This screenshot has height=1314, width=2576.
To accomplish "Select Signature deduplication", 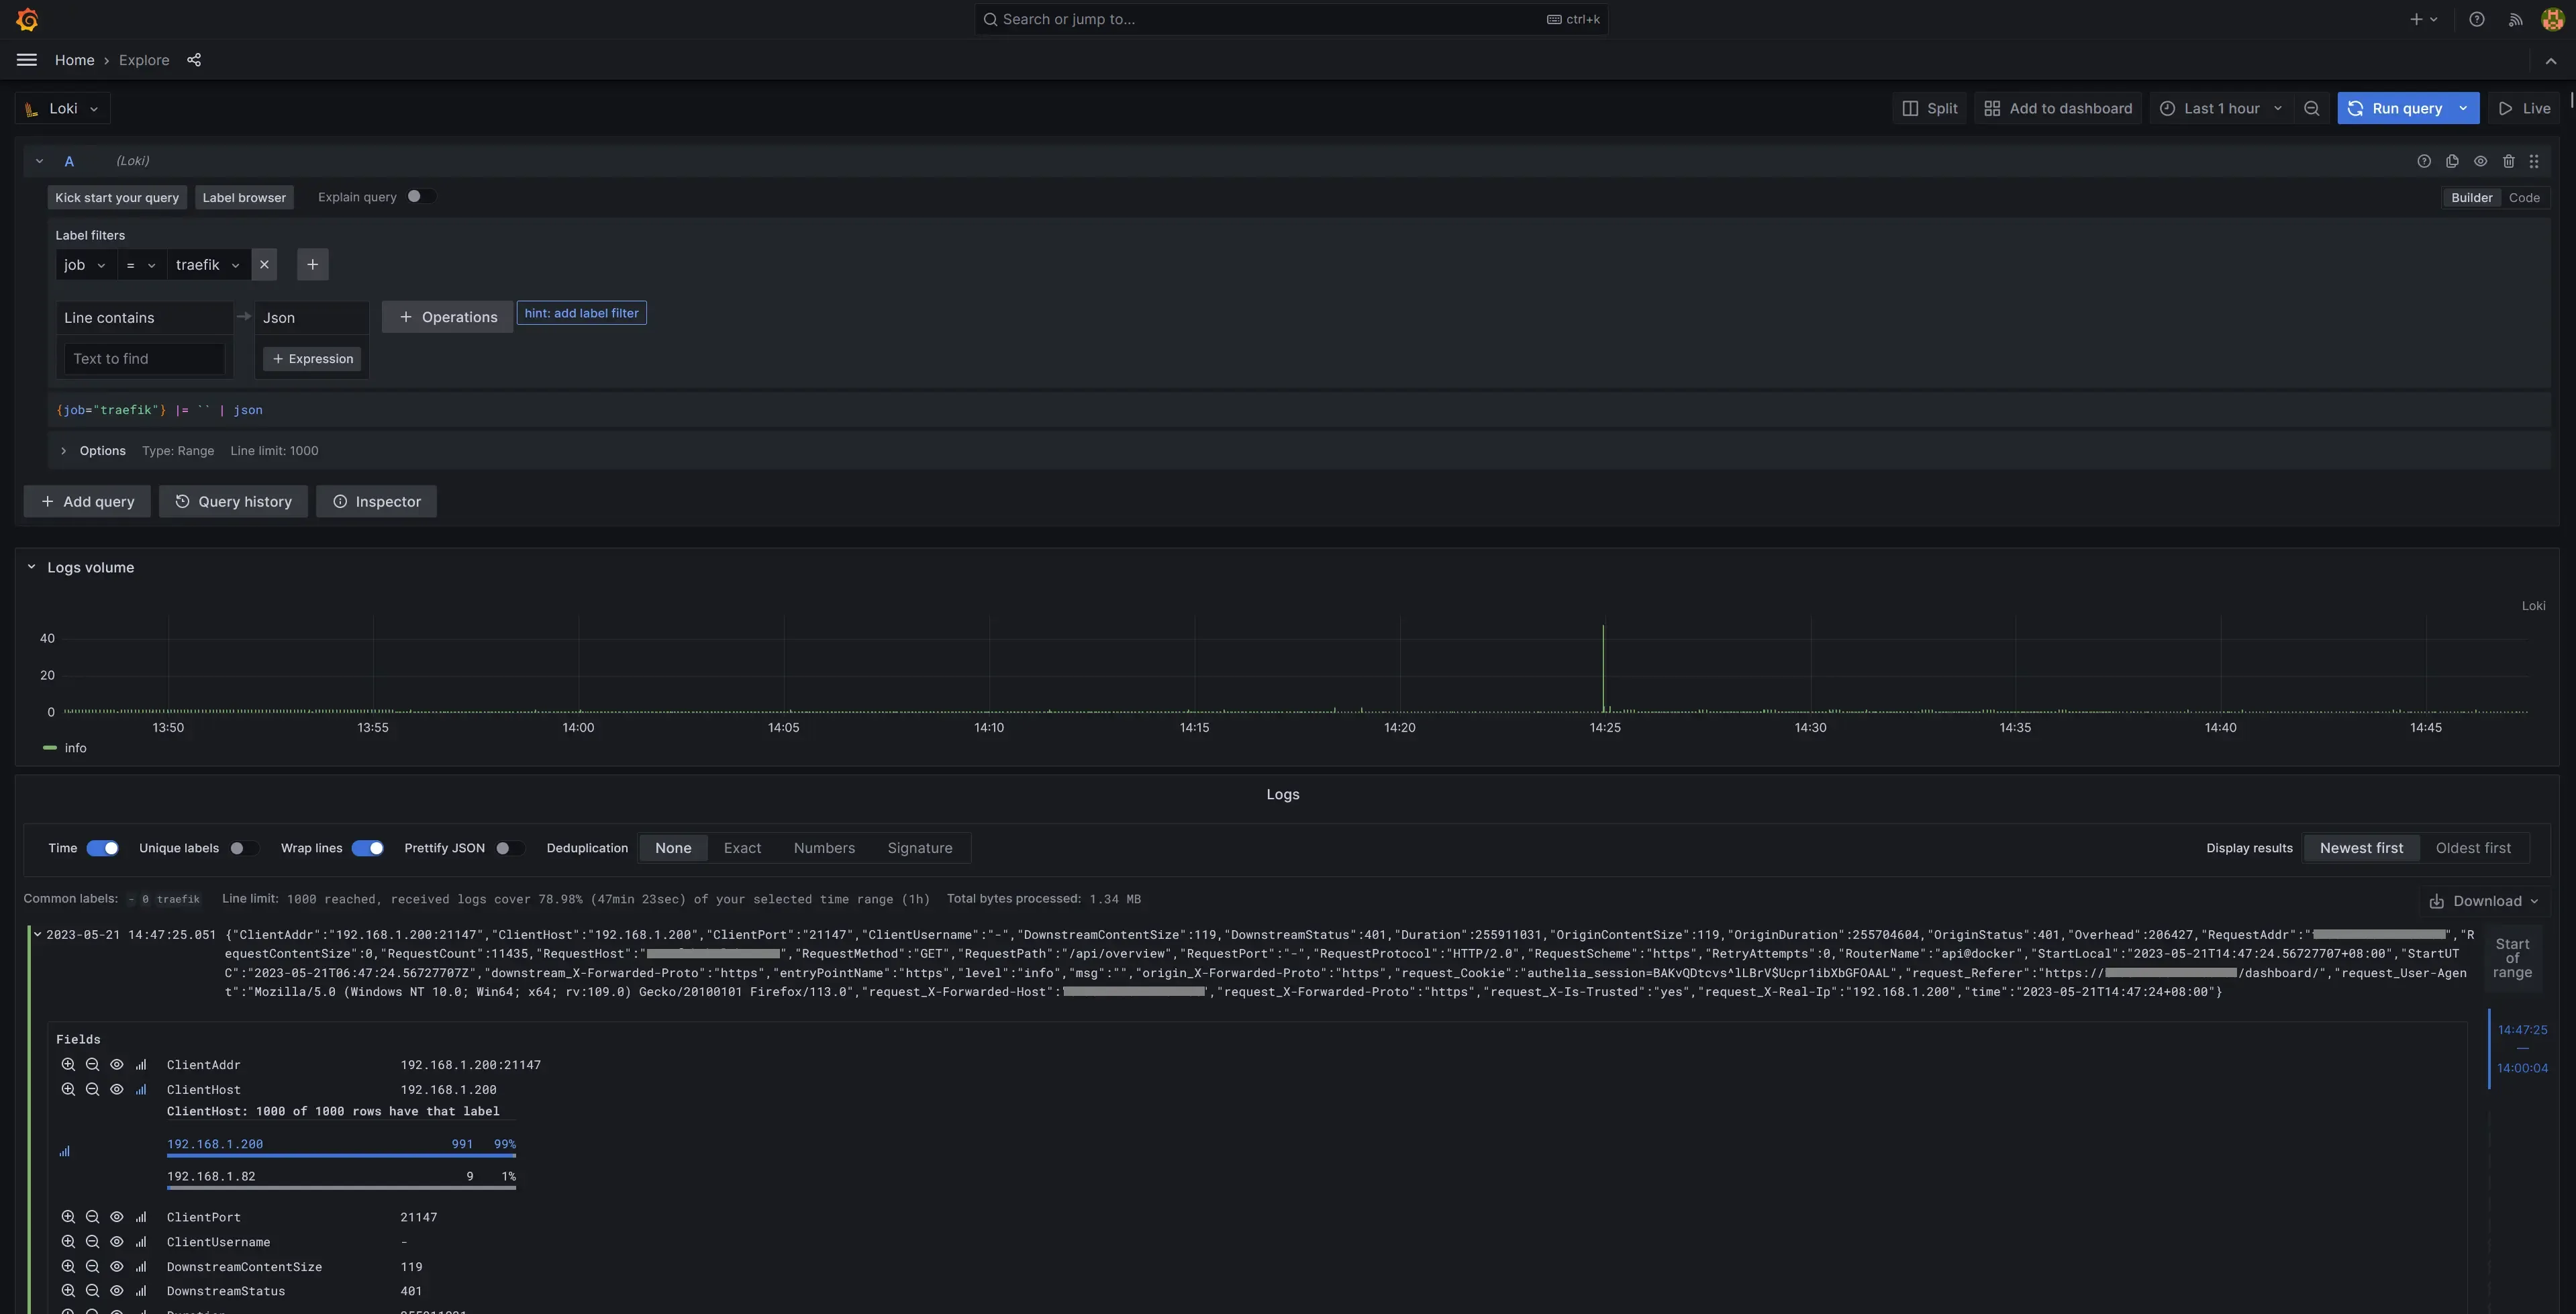I will click(x=919, y=848).
